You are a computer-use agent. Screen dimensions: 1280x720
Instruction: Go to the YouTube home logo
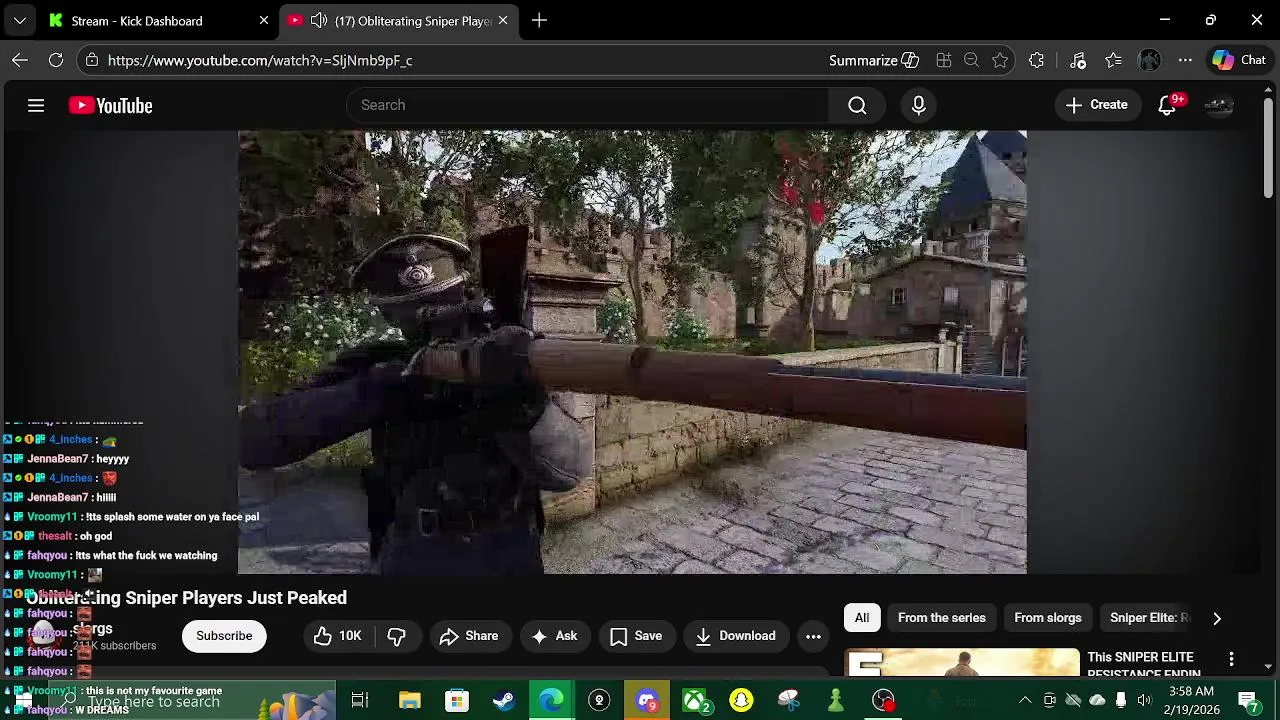[x=110, y=105]
